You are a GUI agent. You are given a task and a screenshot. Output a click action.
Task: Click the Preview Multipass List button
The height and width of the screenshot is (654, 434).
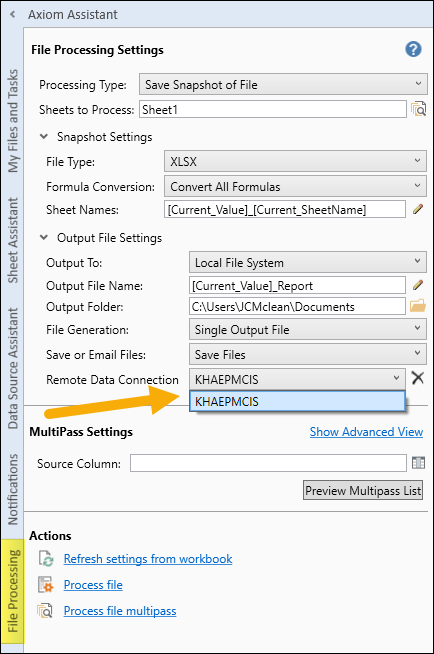(363, 490)
